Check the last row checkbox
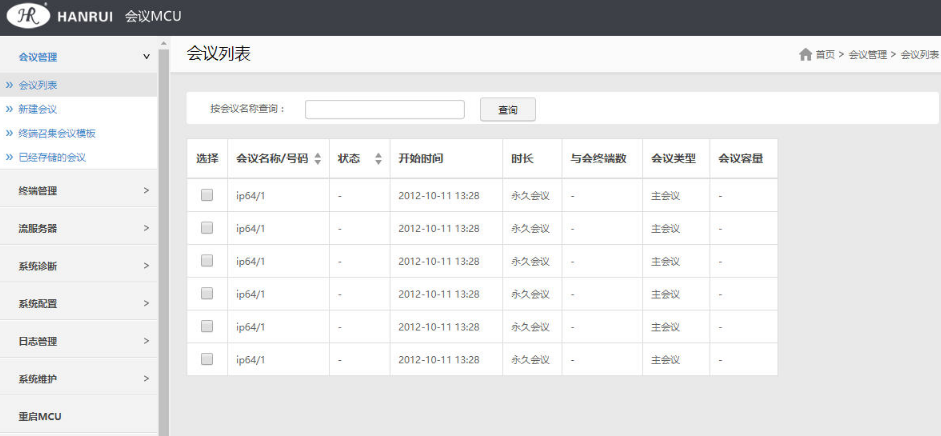 [x=207, y=359]
